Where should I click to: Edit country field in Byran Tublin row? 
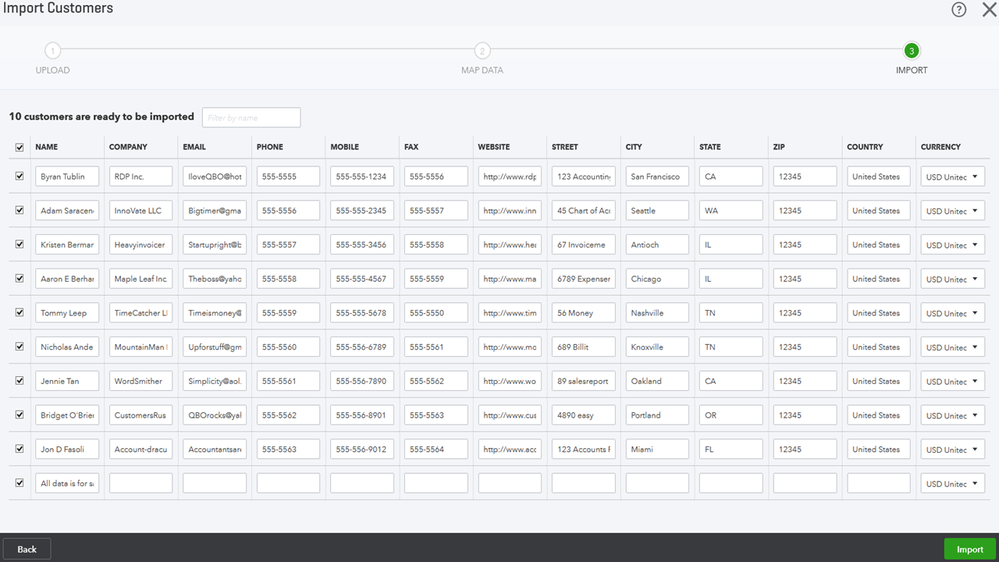(x=879, y=177)
